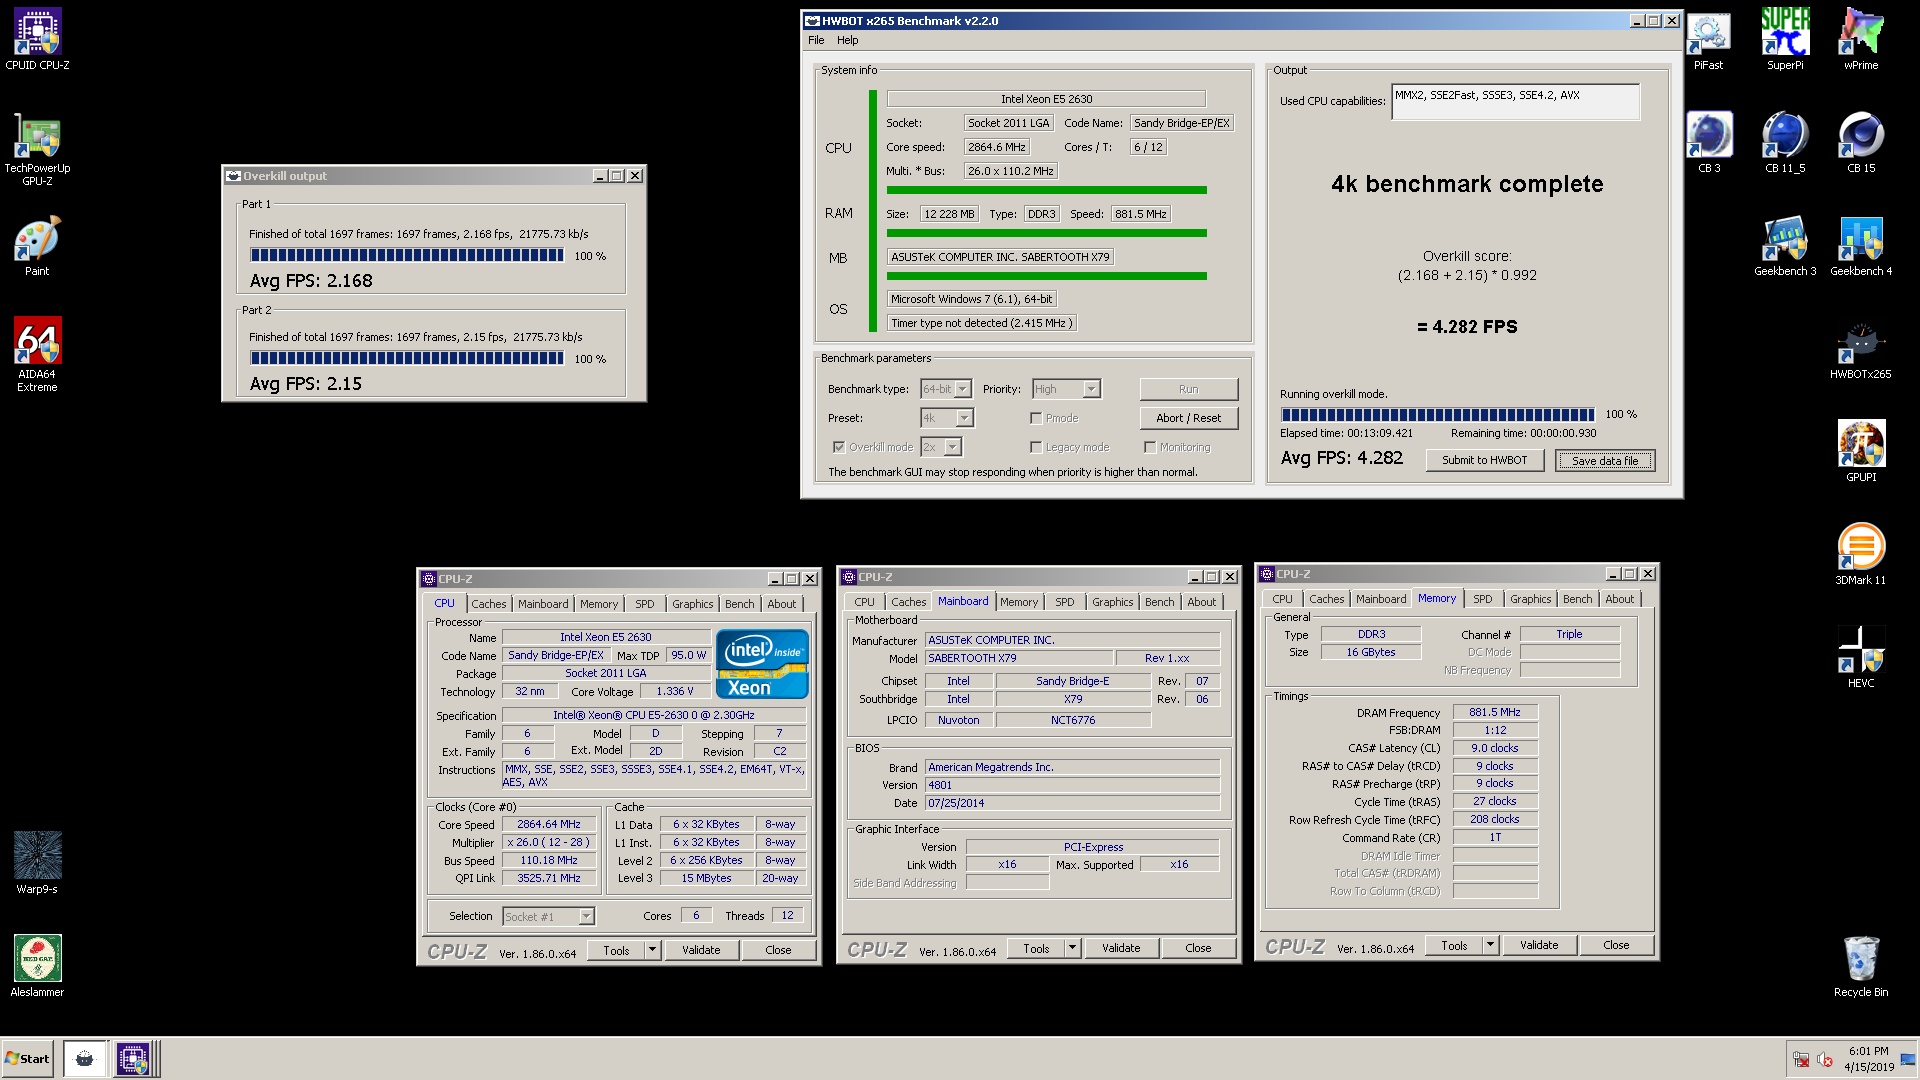The image size is (1920, 1080).
Task: Open the wPrime desktop shortcut
Action: coord(1861,40)
